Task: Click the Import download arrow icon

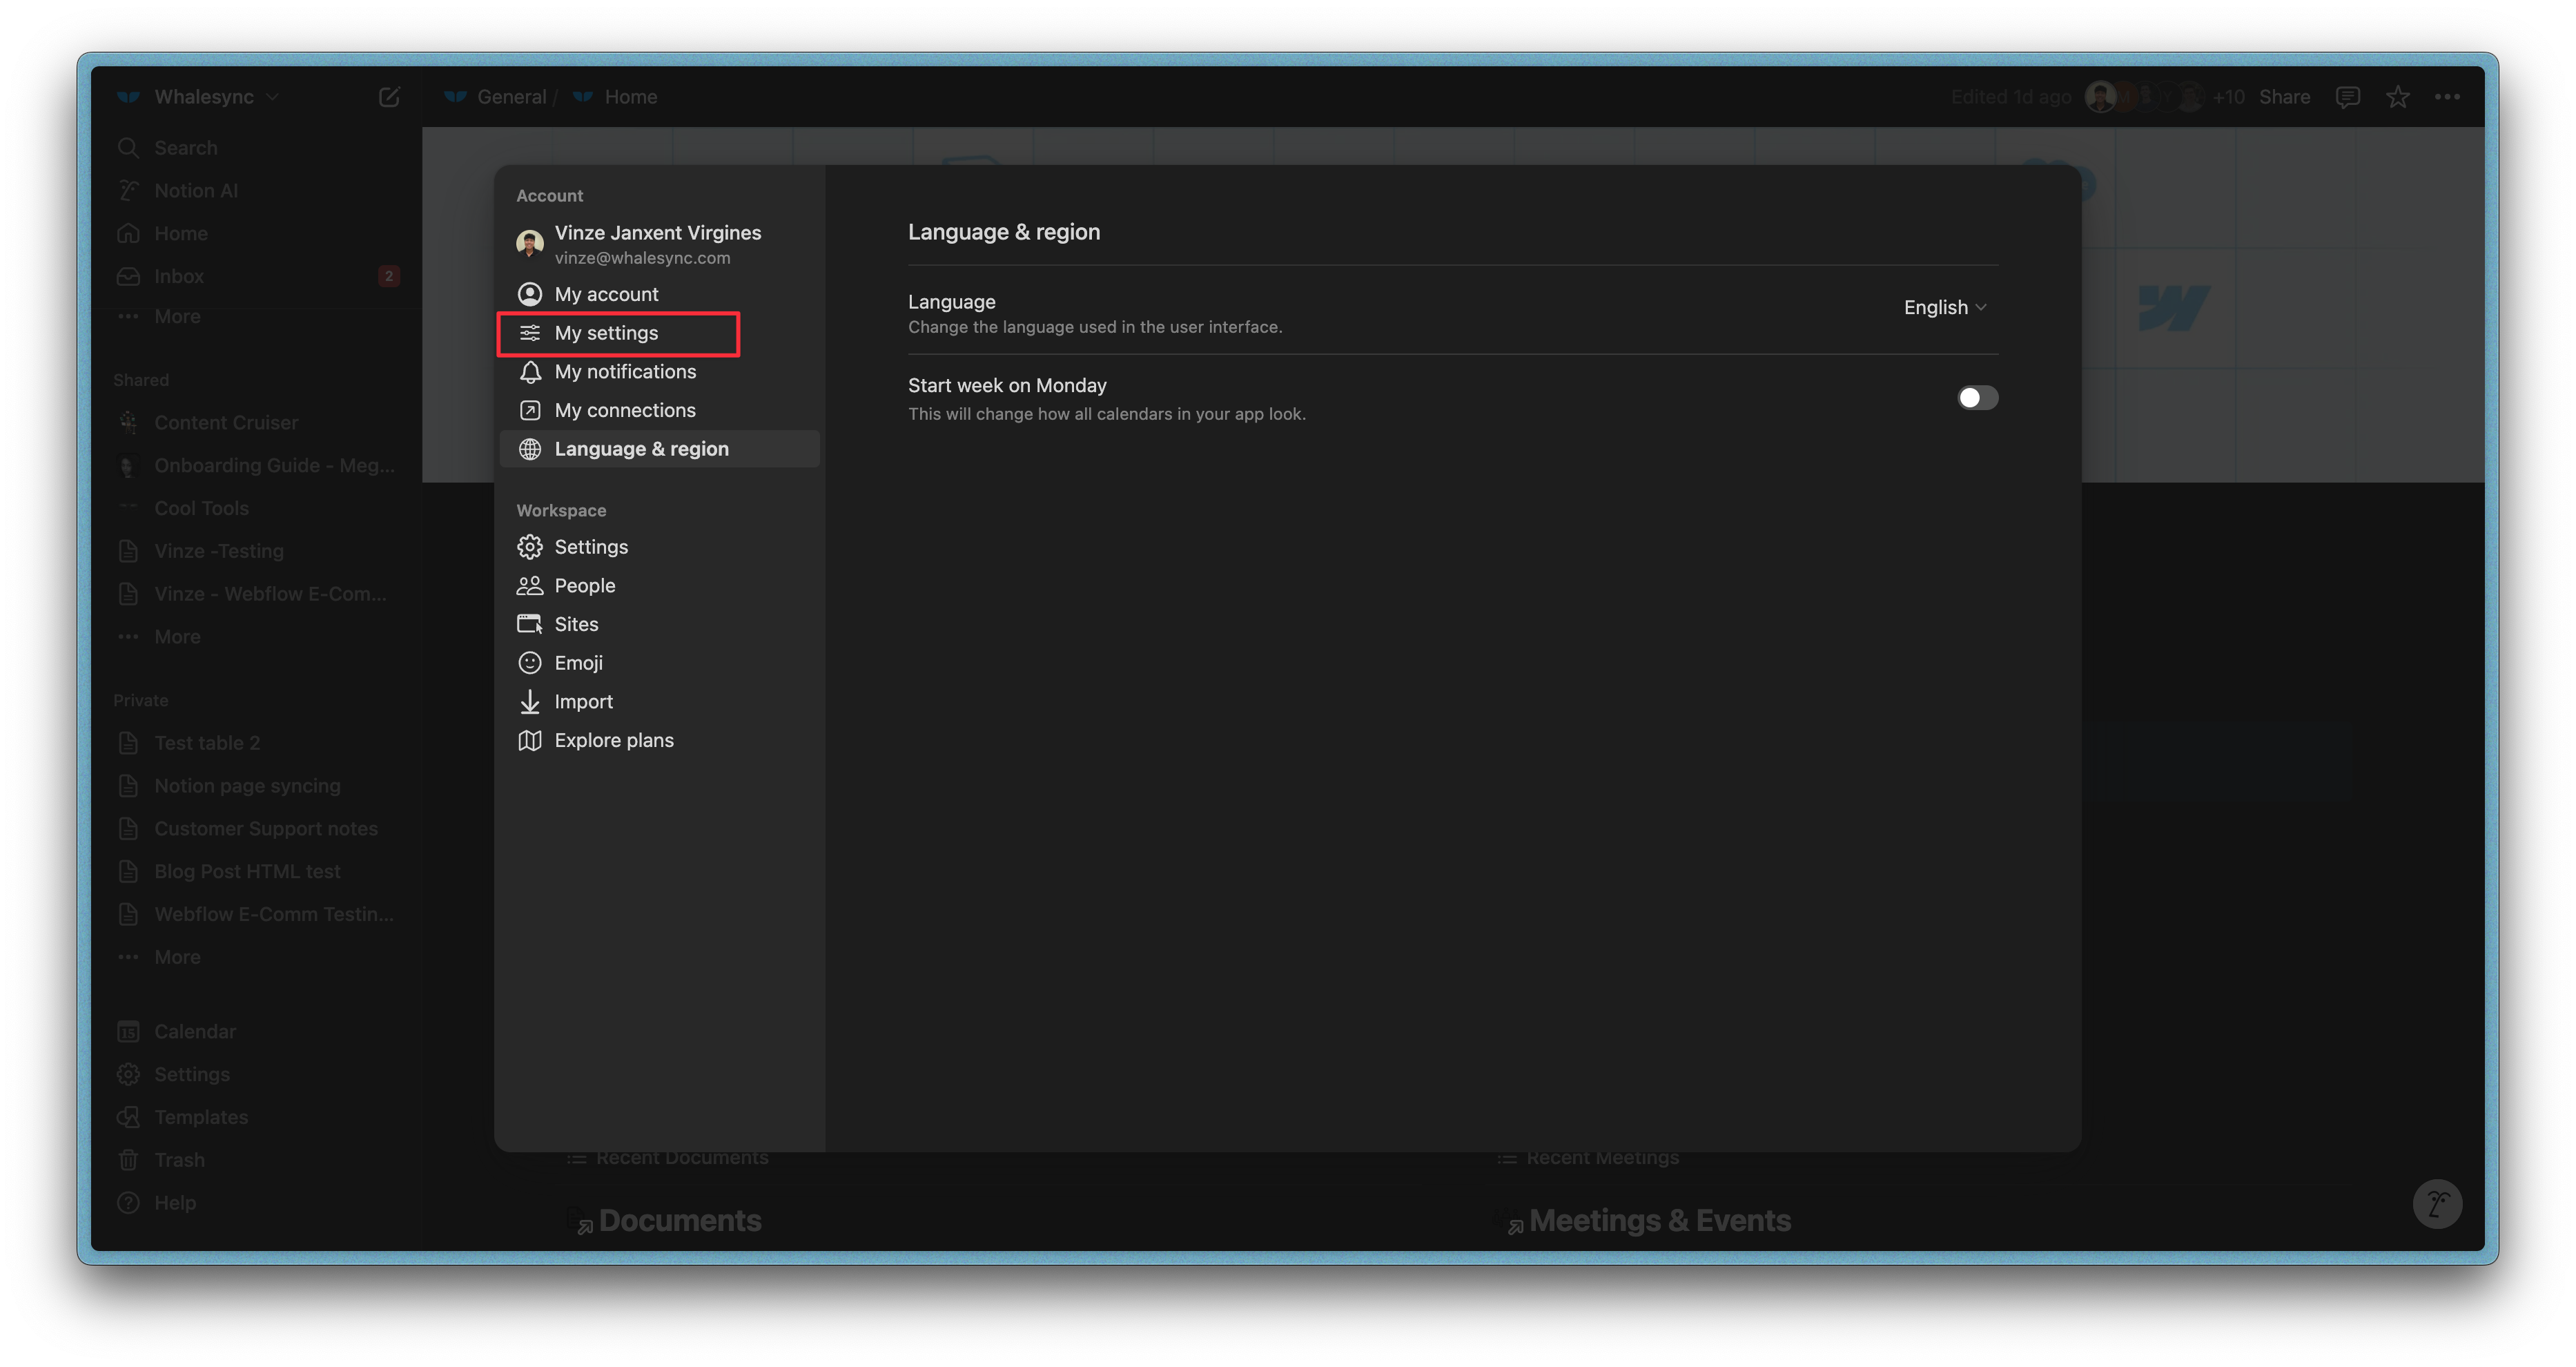Action: [x=529, y=702]
